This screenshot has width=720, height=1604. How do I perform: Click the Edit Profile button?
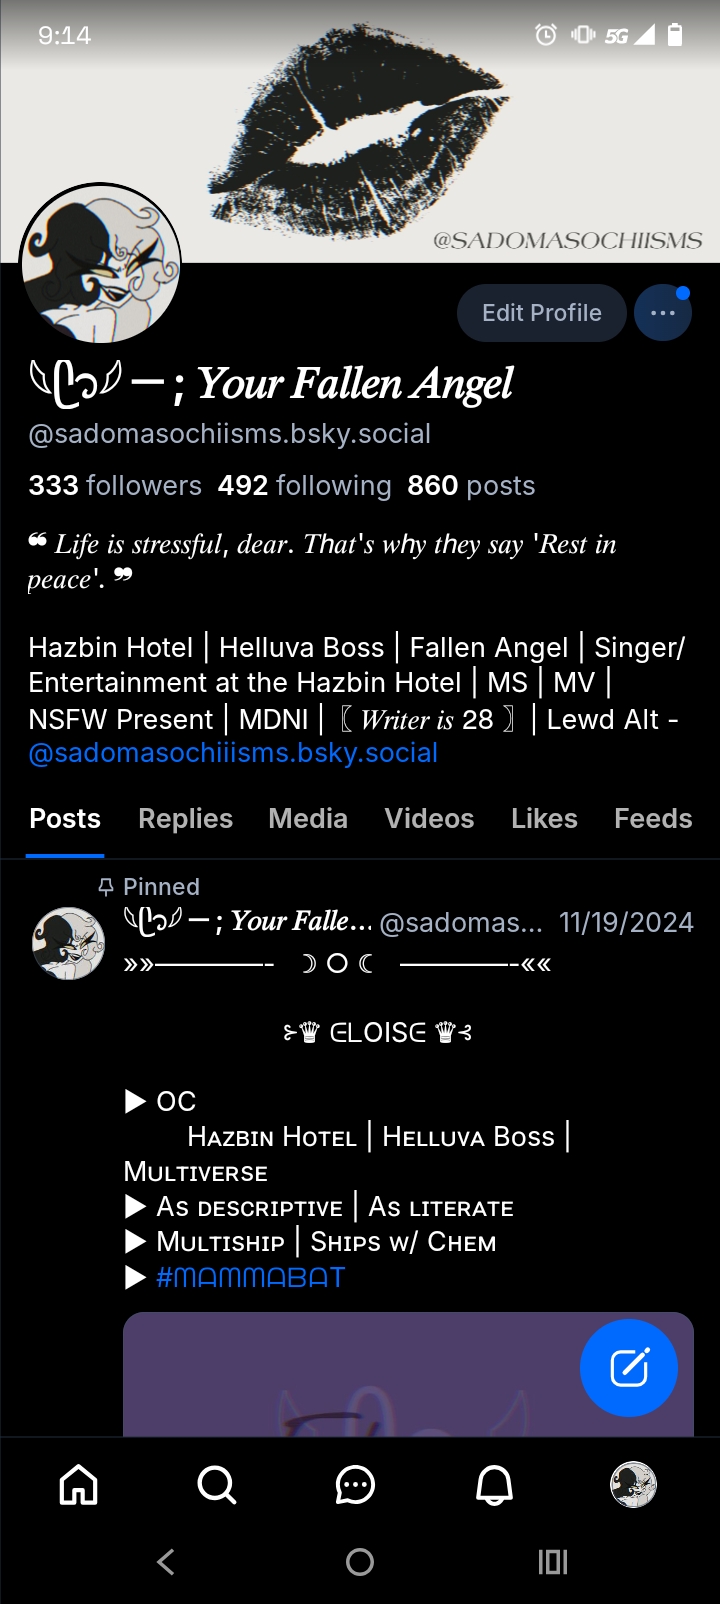click(x=542, y=313)
